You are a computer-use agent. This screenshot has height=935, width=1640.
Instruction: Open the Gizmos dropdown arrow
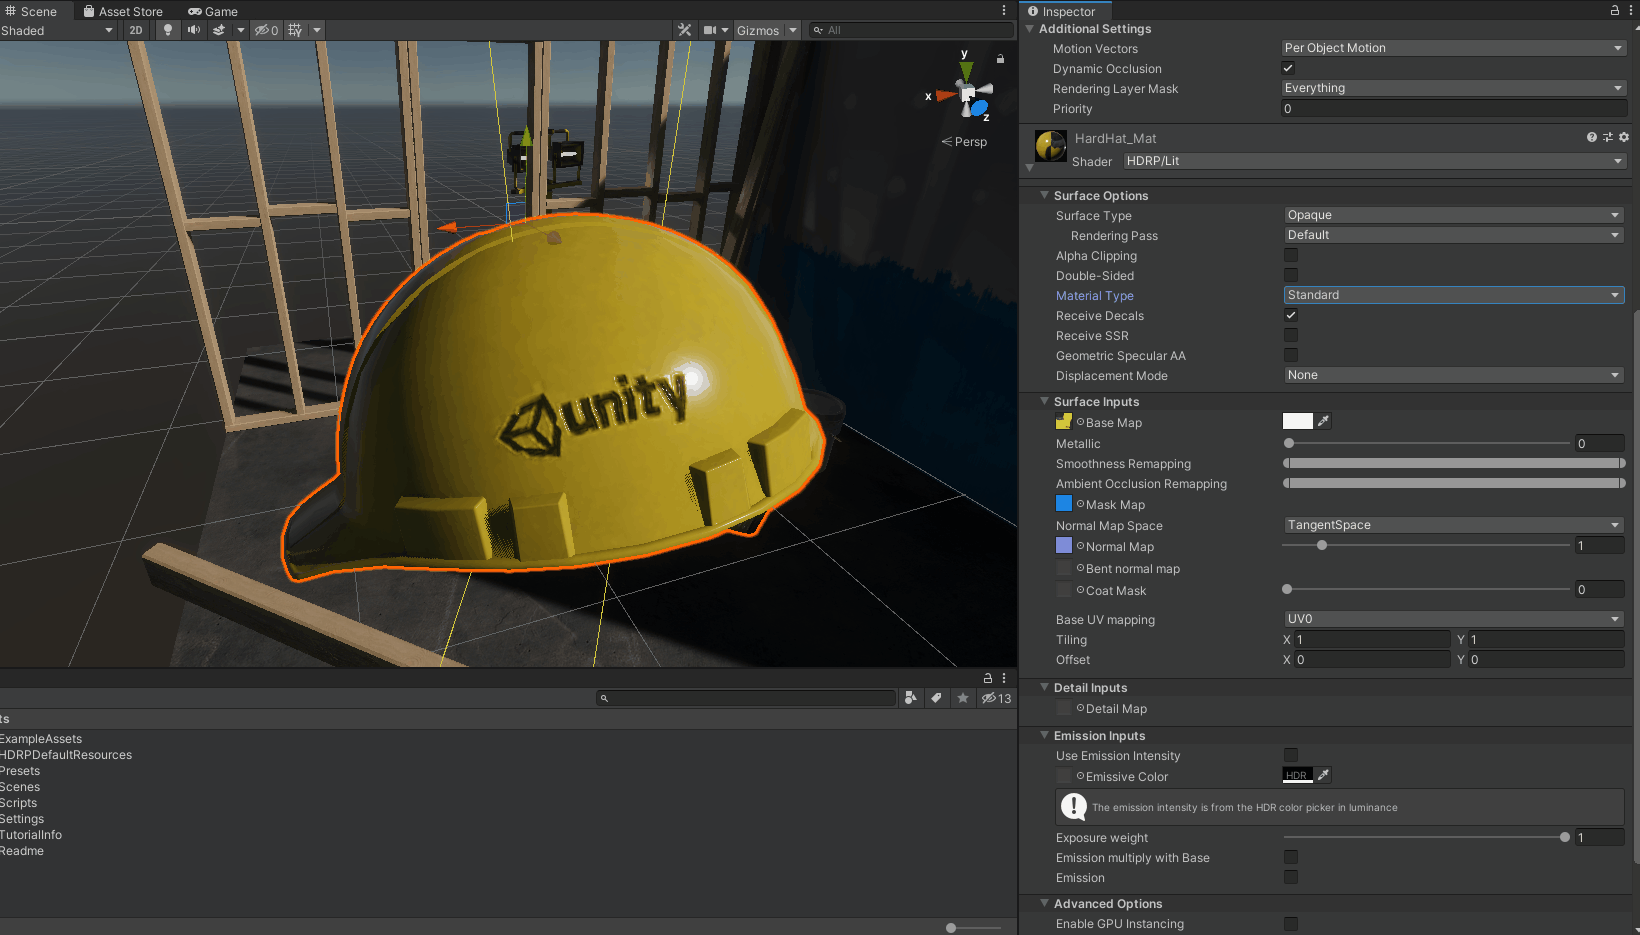[x=793, y=30]
